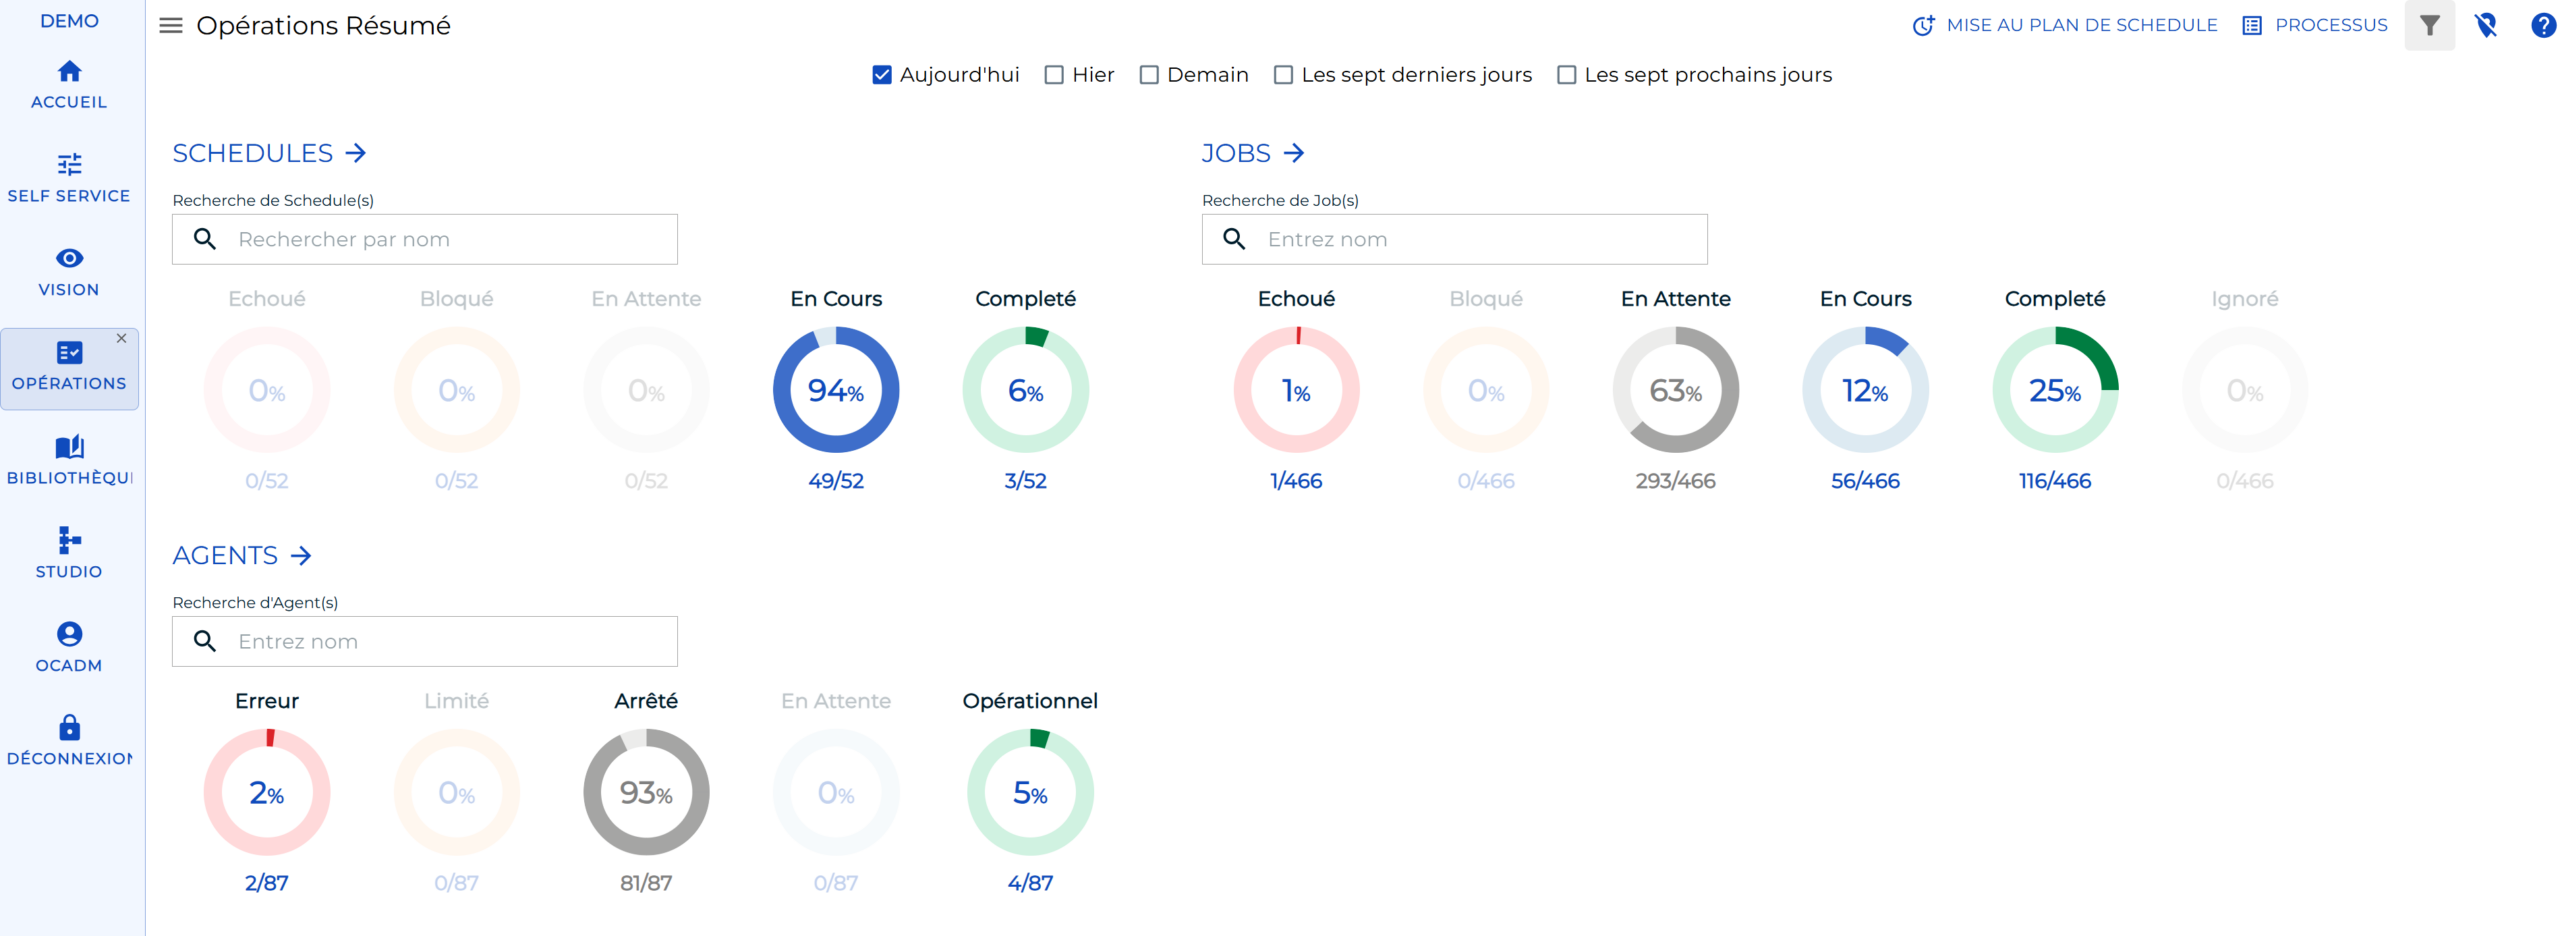
Task: Click magnifier icon in Job search
Action: [x=1234, y=239]
